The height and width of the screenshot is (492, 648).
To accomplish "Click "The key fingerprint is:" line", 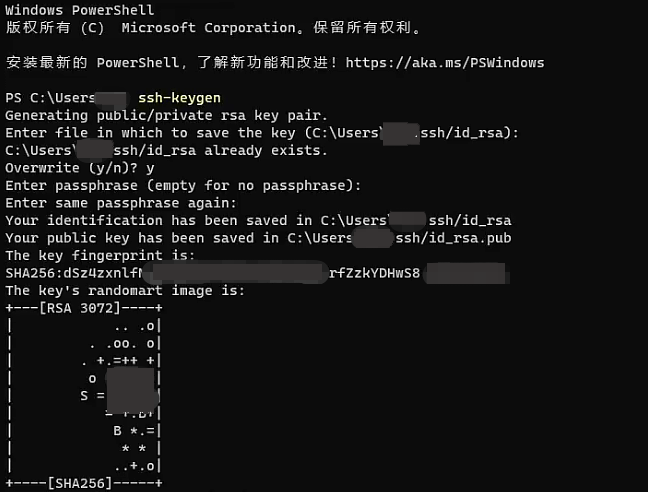I will point(100,256).
